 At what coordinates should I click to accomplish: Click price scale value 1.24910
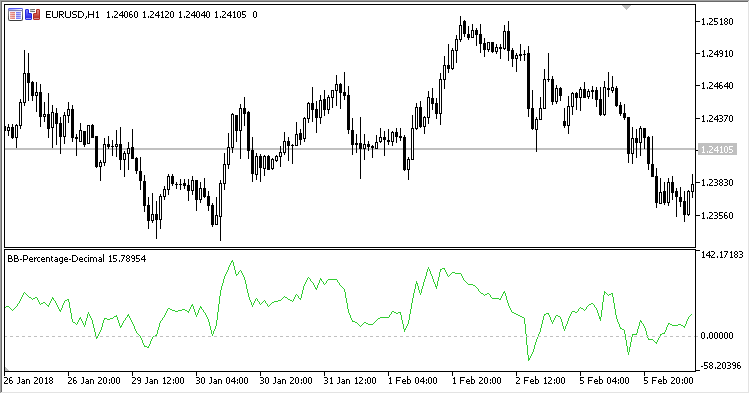pos(717,54)
